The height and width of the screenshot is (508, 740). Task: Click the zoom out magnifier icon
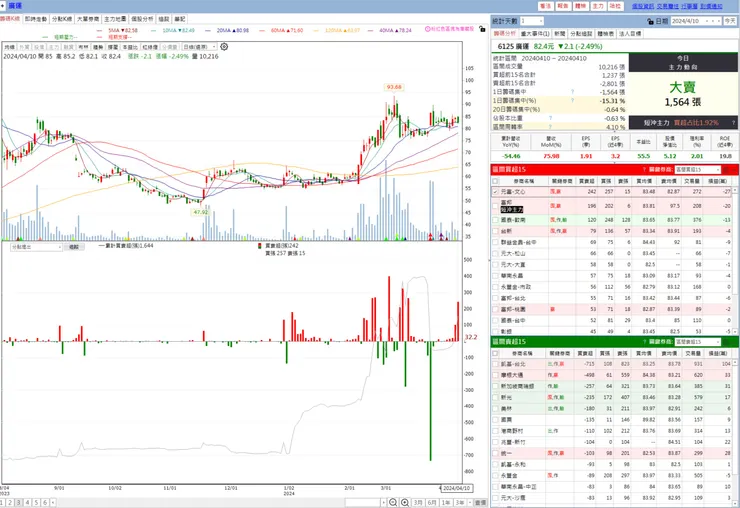coord(393,503)
